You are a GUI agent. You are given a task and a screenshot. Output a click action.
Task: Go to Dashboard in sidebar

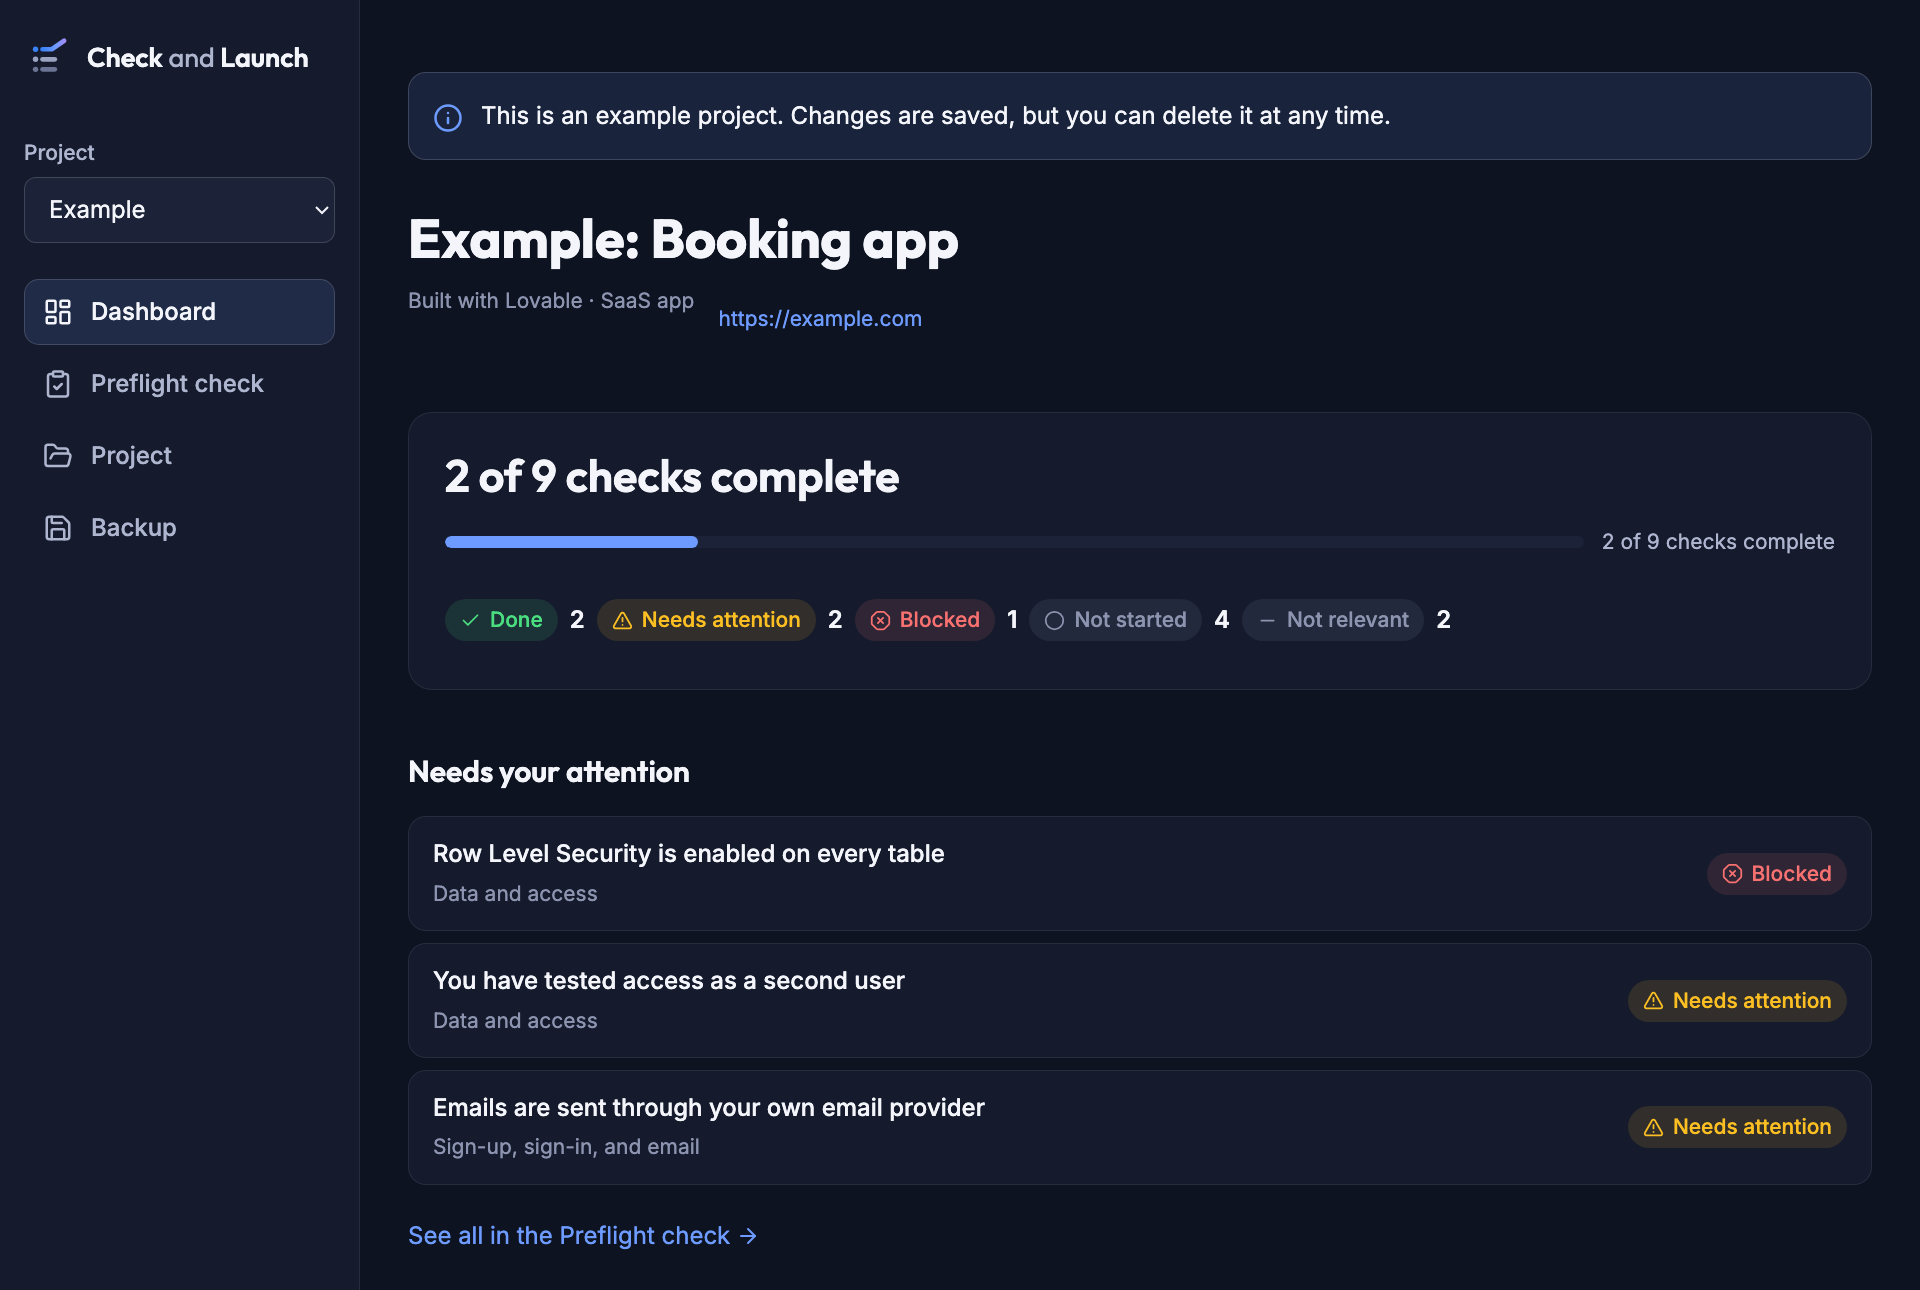pos(179,312)
